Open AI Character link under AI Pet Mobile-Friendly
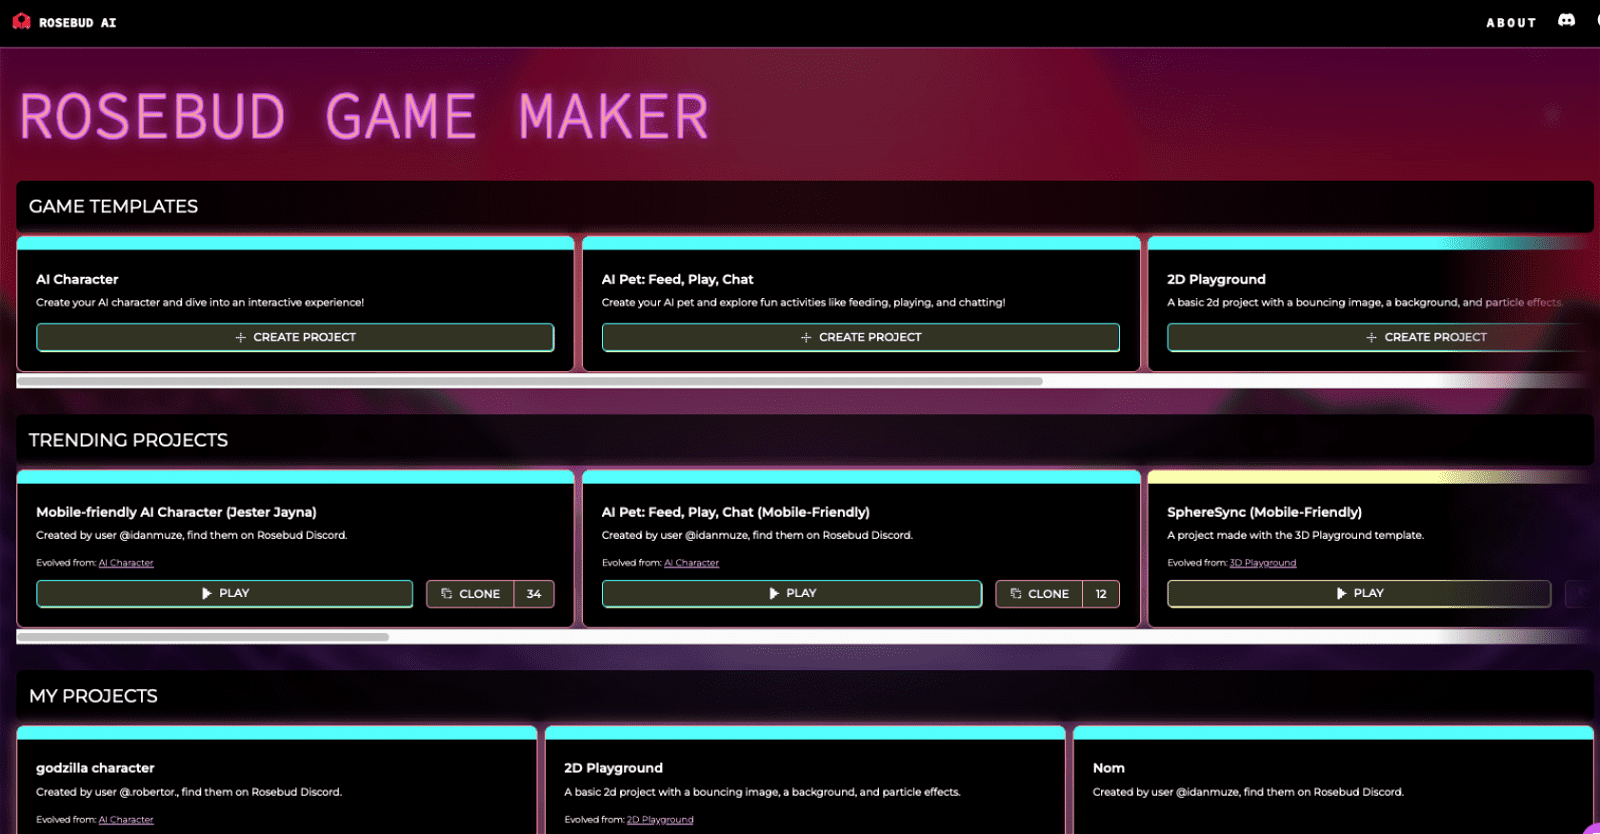The width and height of the screenshot is (1600, 834). 691,563
